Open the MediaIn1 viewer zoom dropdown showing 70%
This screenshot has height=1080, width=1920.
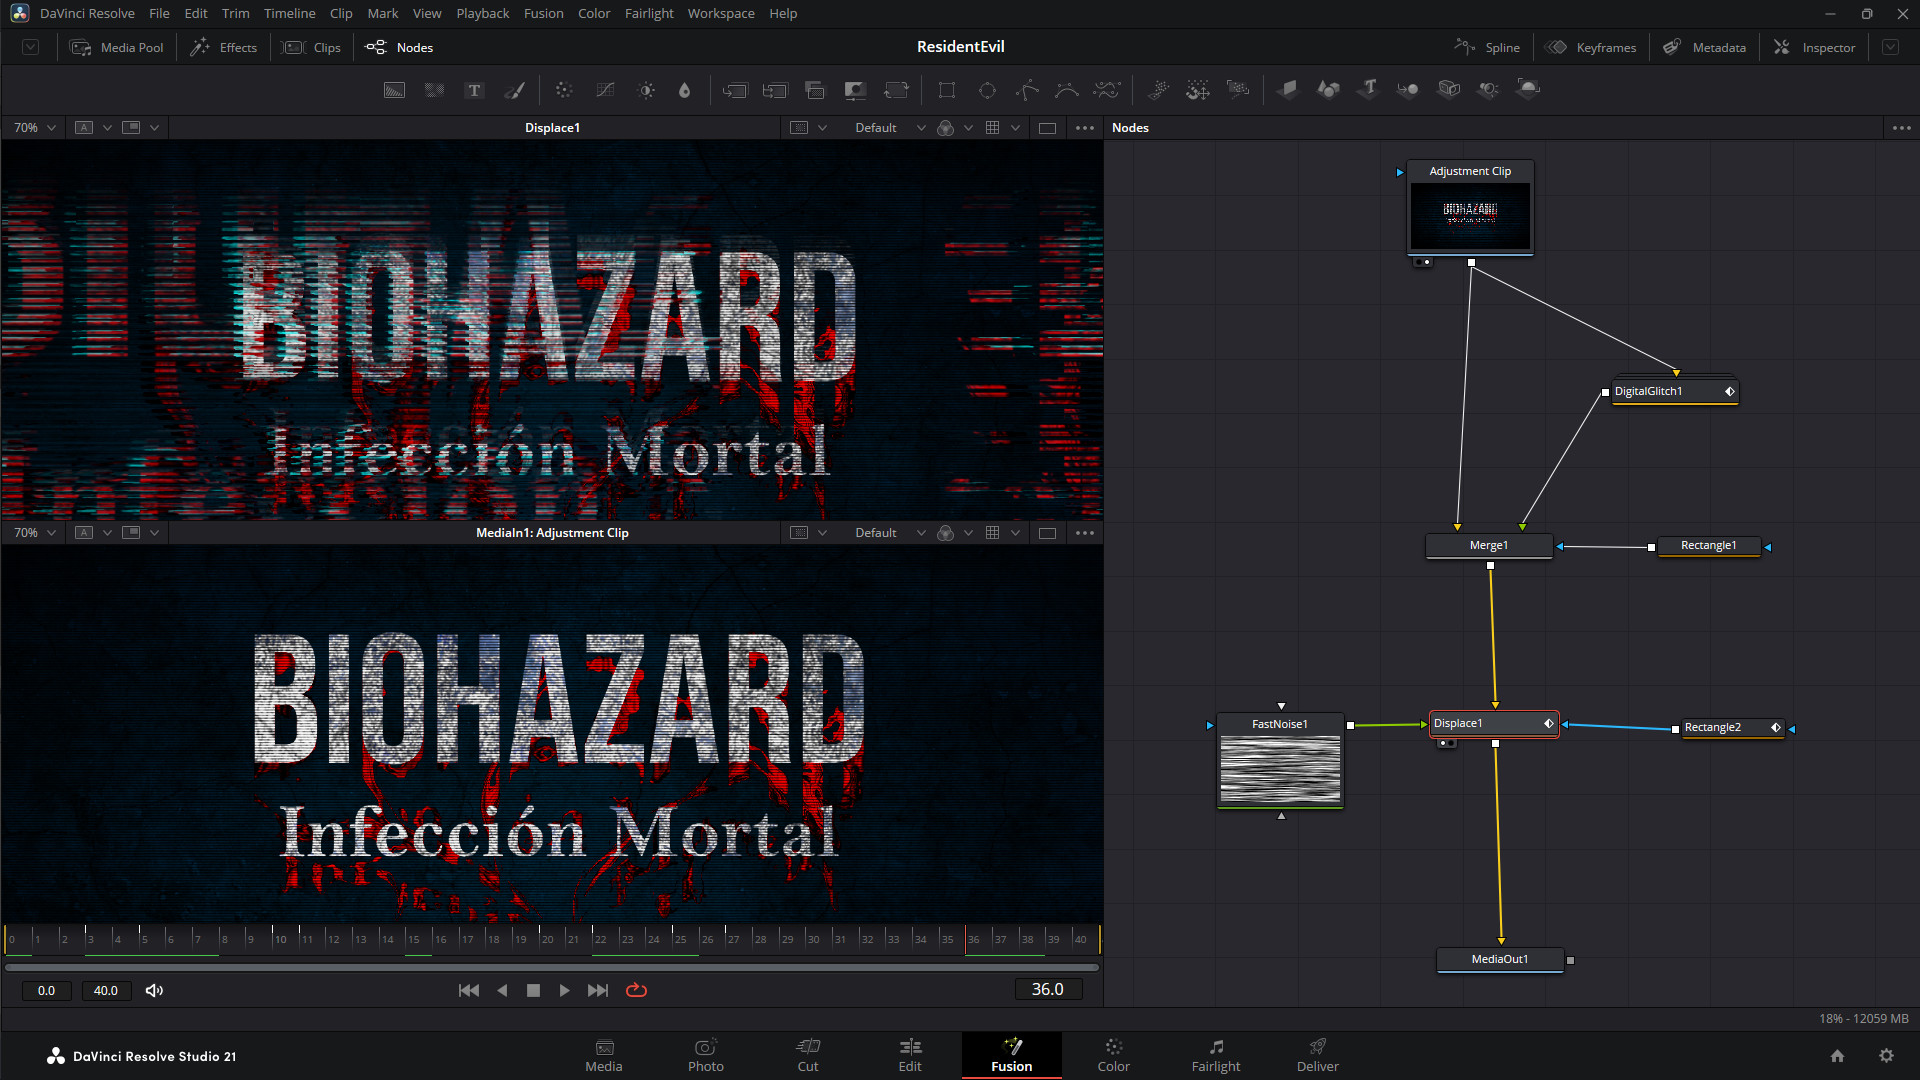point(35,533)
